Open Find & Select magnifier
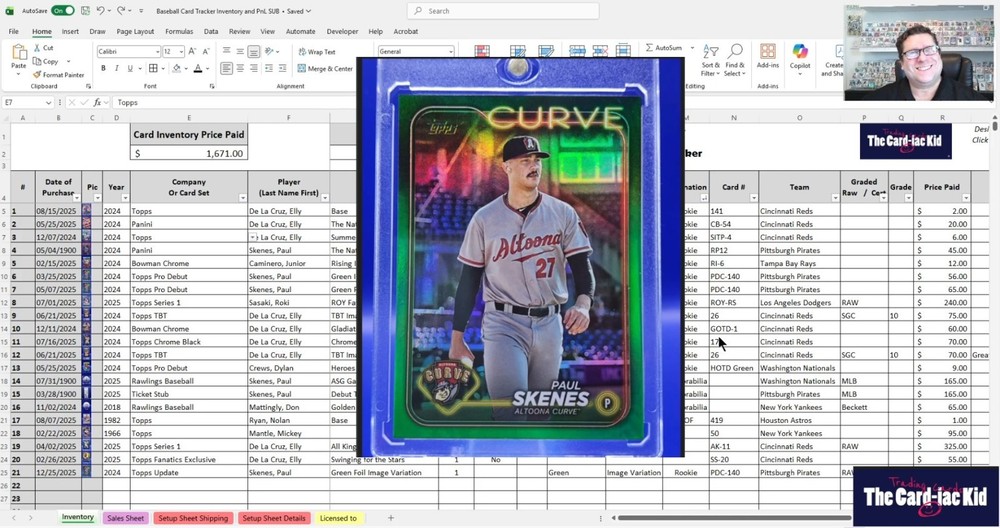The height and width of the screenshot is (528, 1000). (x=735, y=60)
